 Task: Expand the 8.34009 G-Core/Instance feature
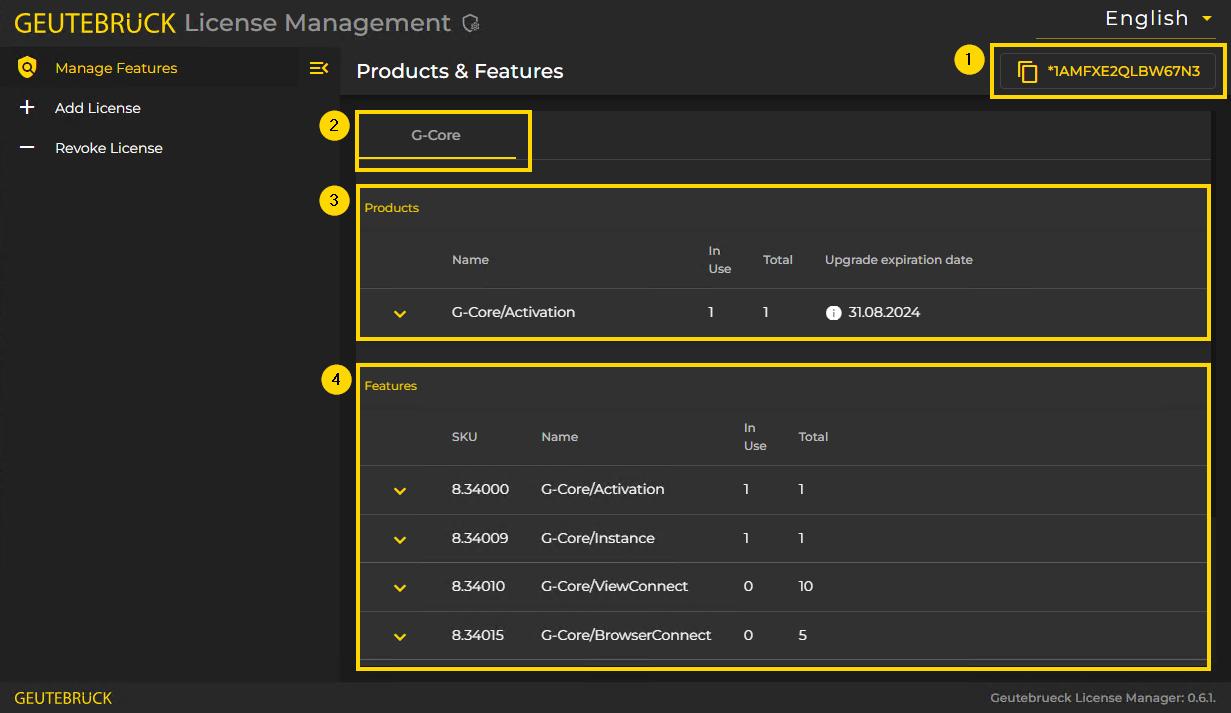point(399,538)
